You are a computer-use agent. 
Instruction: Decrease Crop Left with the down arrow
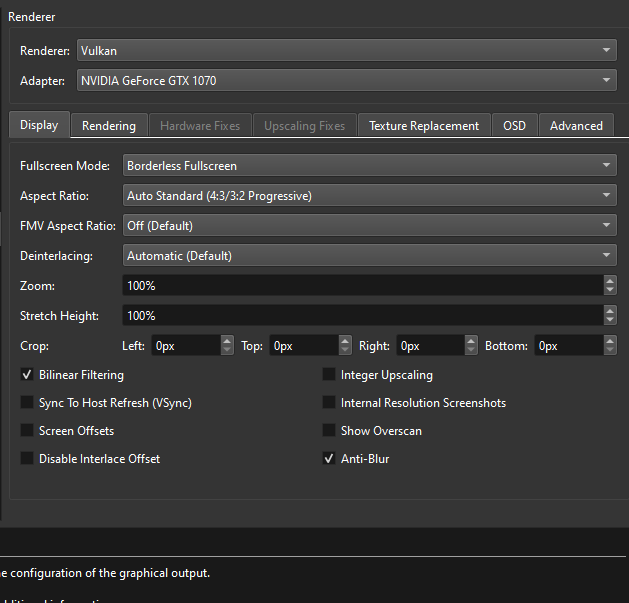227,350
